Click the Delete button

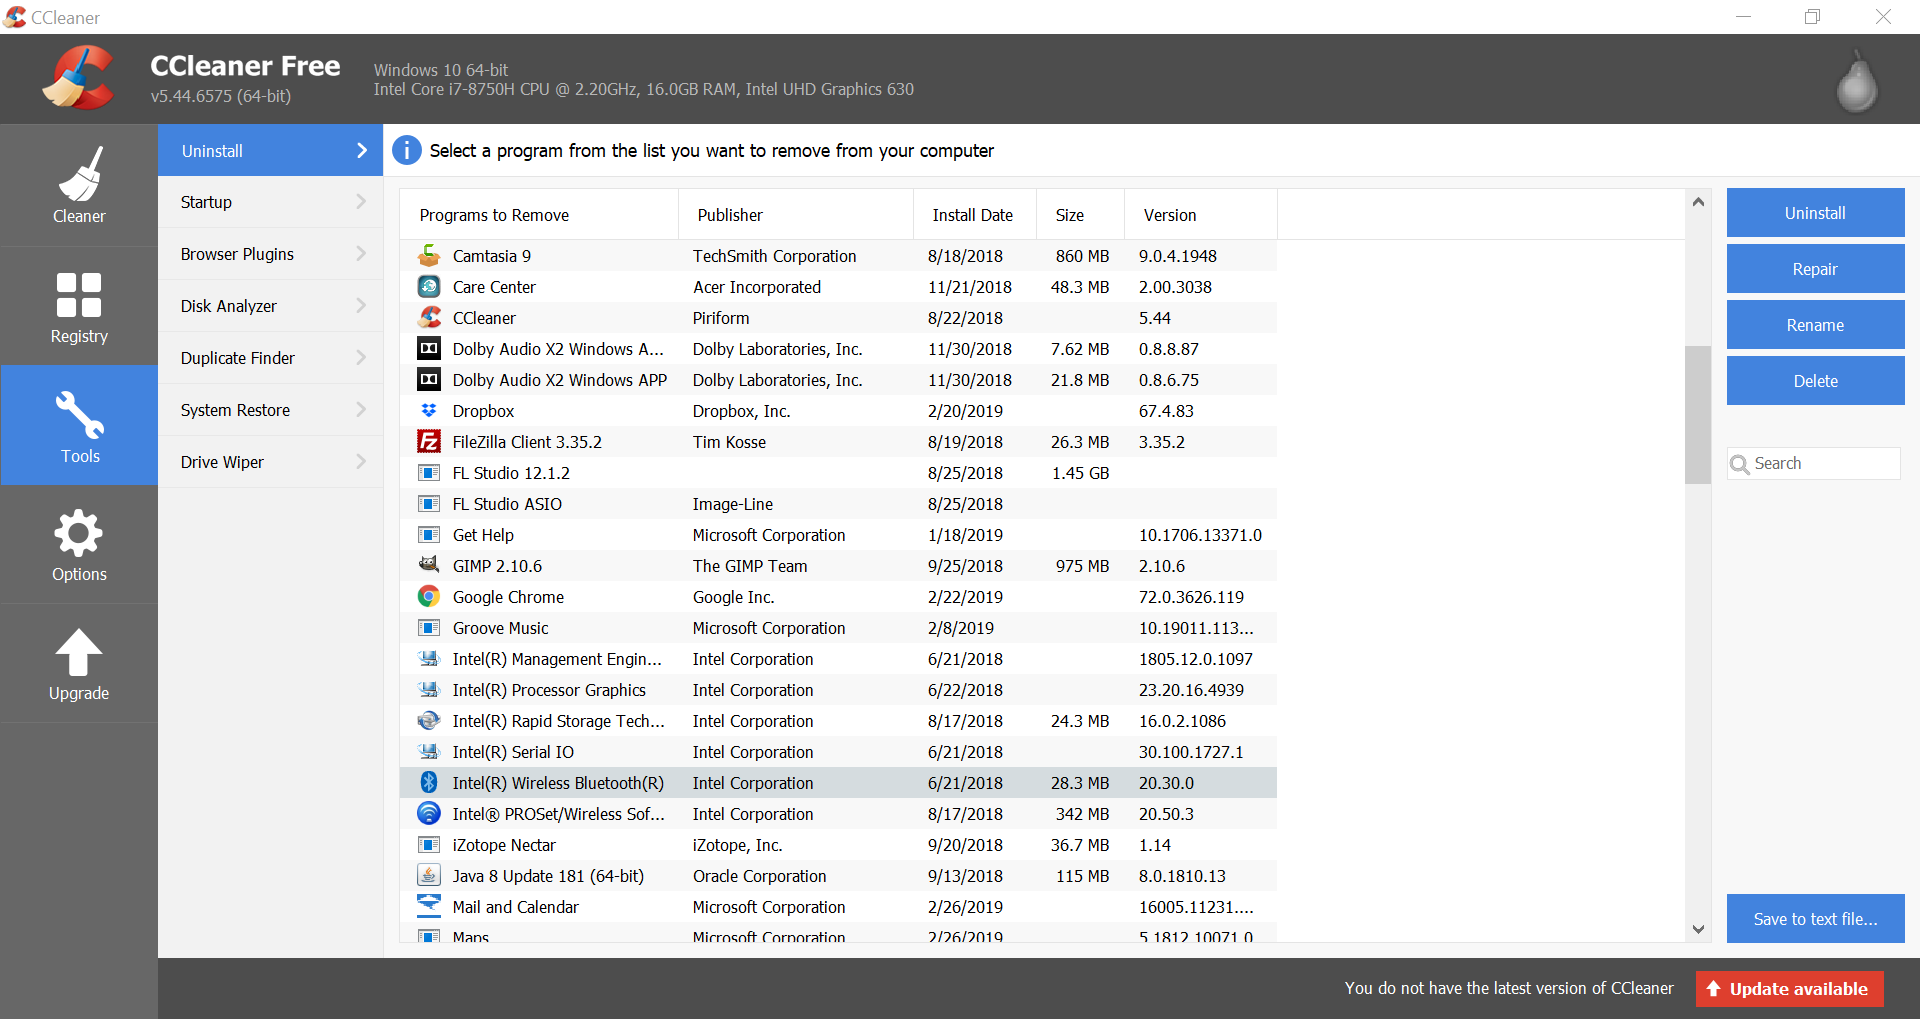(x=1815, y=381)
